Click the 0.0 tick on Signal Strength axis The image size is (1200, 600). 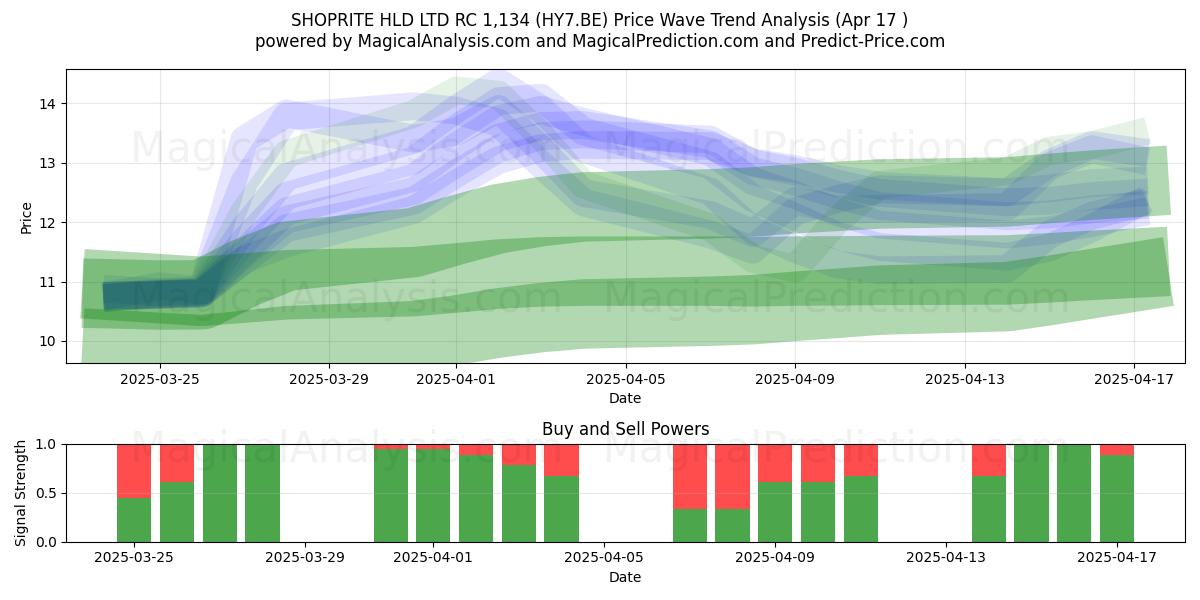pos(48,542)
